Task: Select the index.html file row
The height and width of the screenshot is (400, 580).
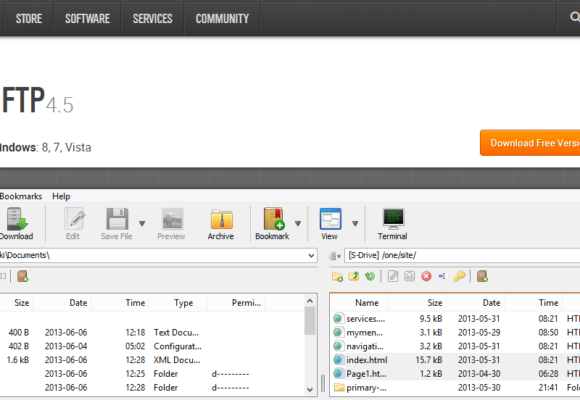Action: pyautogui.click(x=455, y=360)
